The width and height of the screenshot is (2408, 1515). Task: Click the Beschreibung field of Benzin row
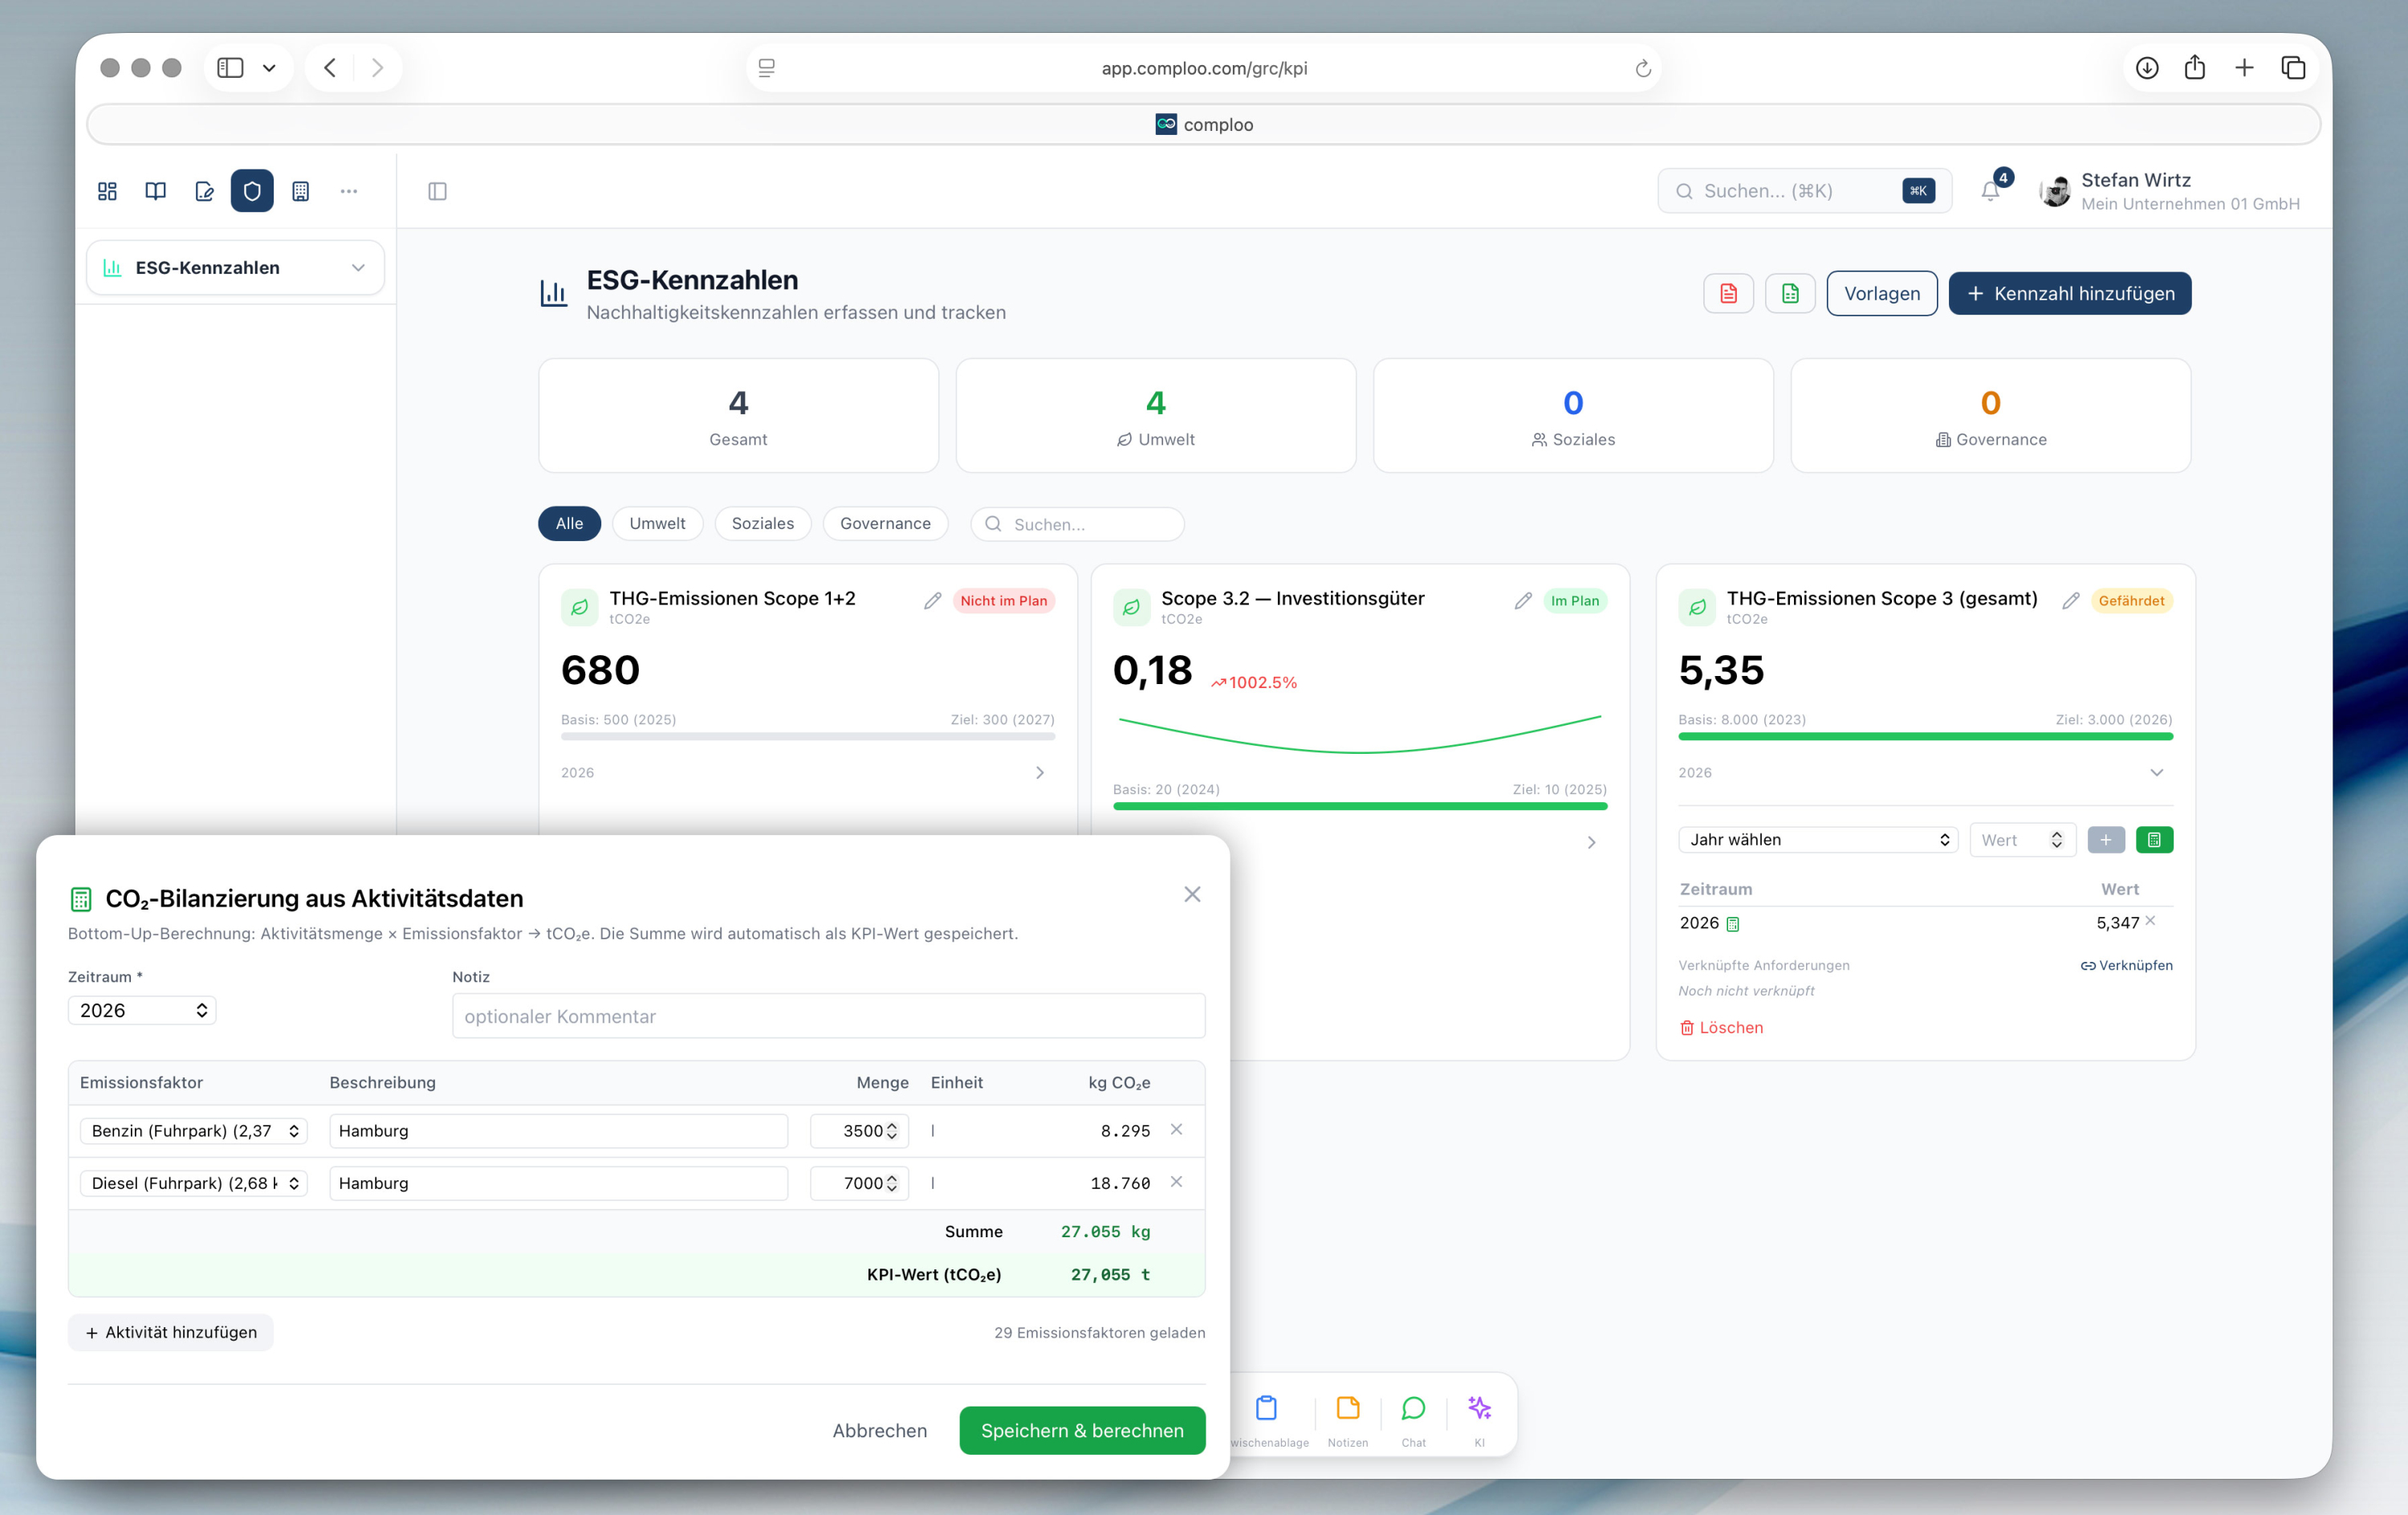(x=558, y=1130)
